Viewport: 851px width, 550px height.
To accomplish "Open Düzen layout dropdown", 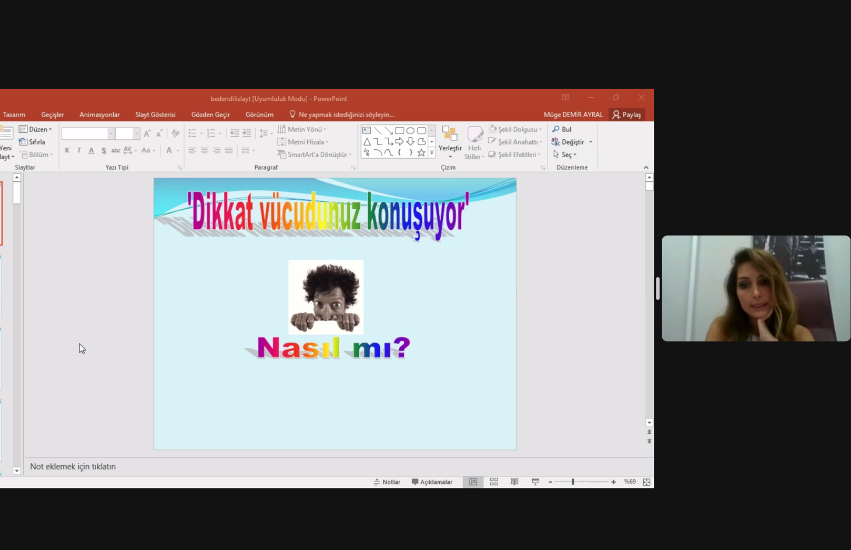I will pos(36,129).
